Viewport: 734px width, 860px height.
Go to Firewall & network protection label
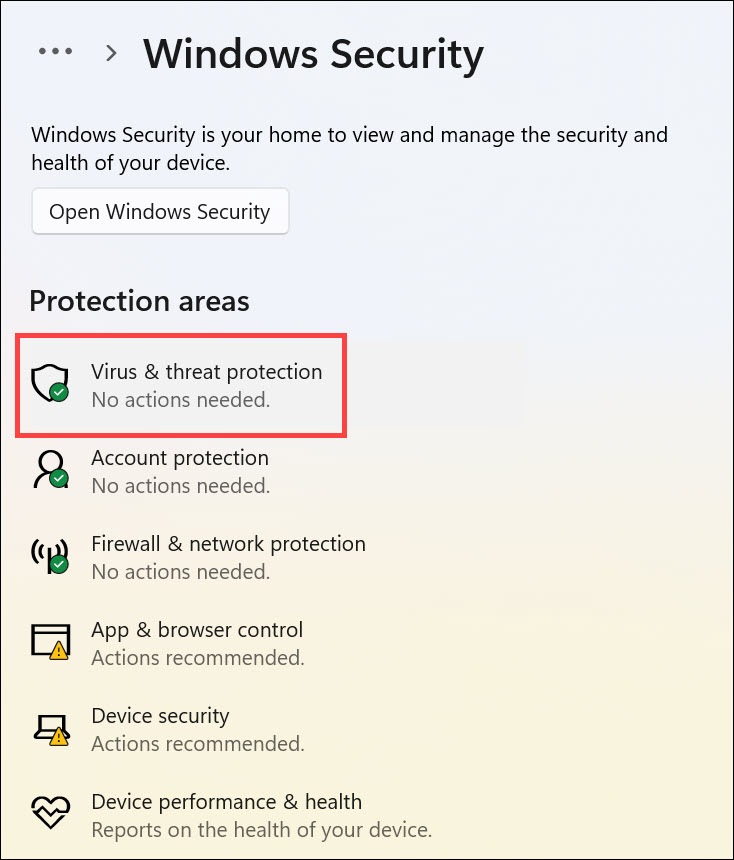[228, 544]
